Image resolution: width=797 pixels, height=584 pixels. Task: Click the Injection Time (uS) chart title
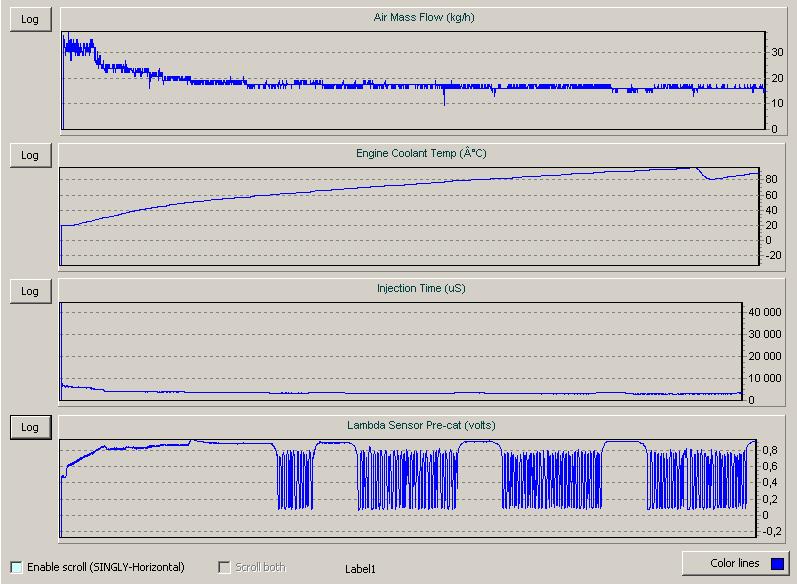[x=421, y=288]
